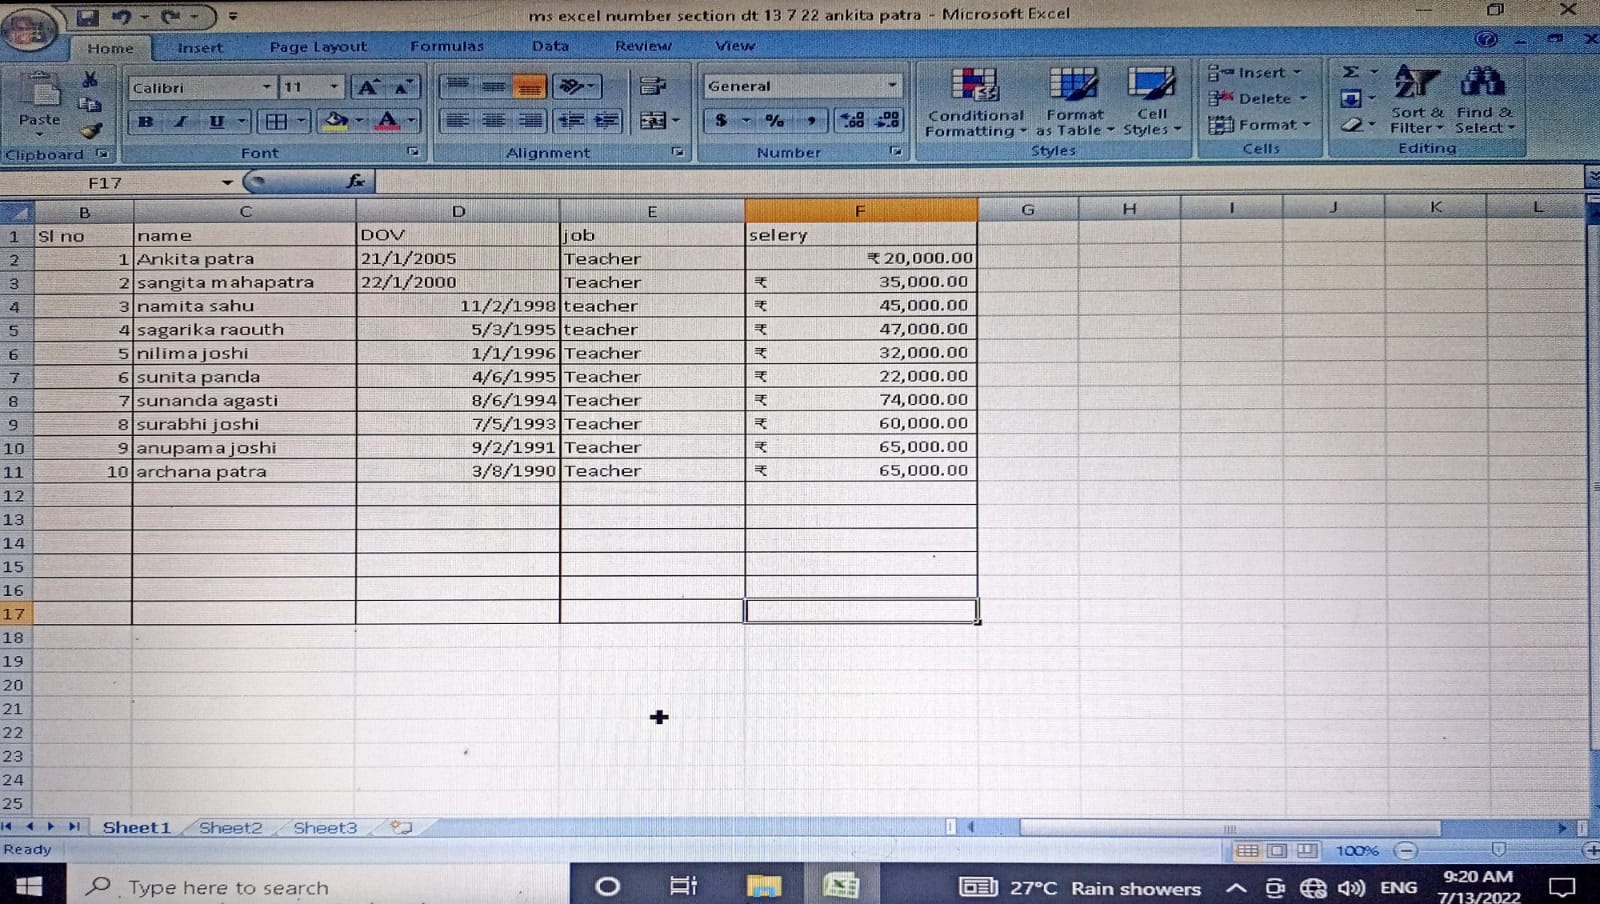Click Increase Decimal button
The image size is (1600, 904).
(852, 121)
